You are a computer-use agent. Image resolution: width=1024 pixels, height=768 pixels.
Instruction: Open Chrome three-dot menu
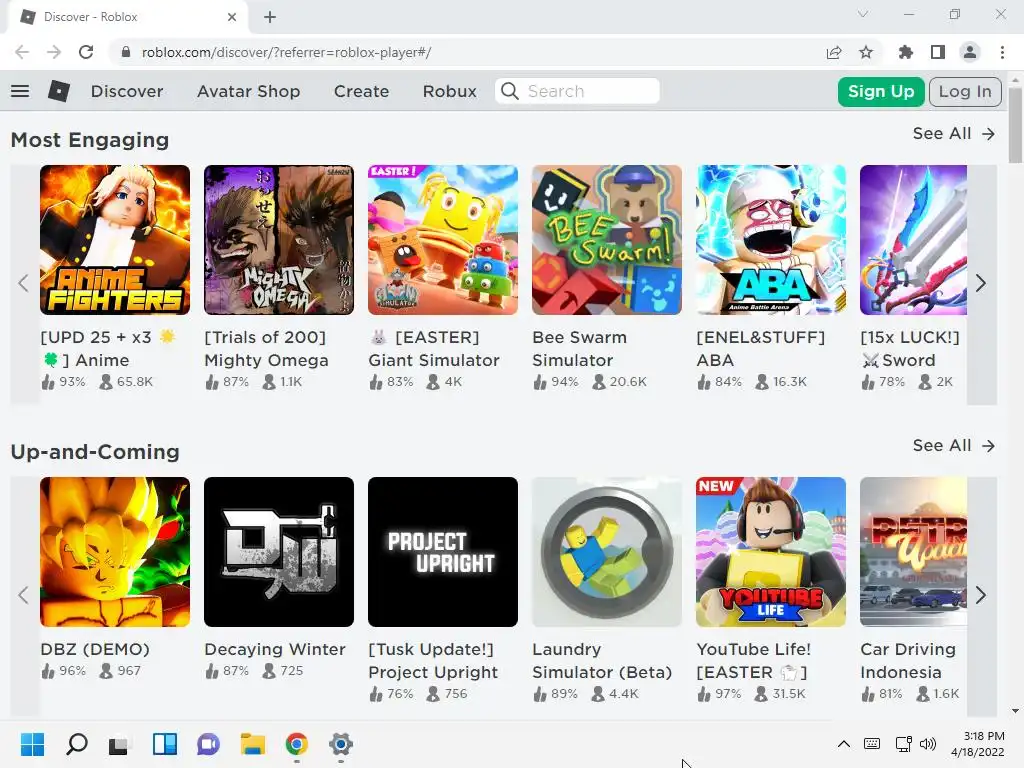click(1002, 52)
